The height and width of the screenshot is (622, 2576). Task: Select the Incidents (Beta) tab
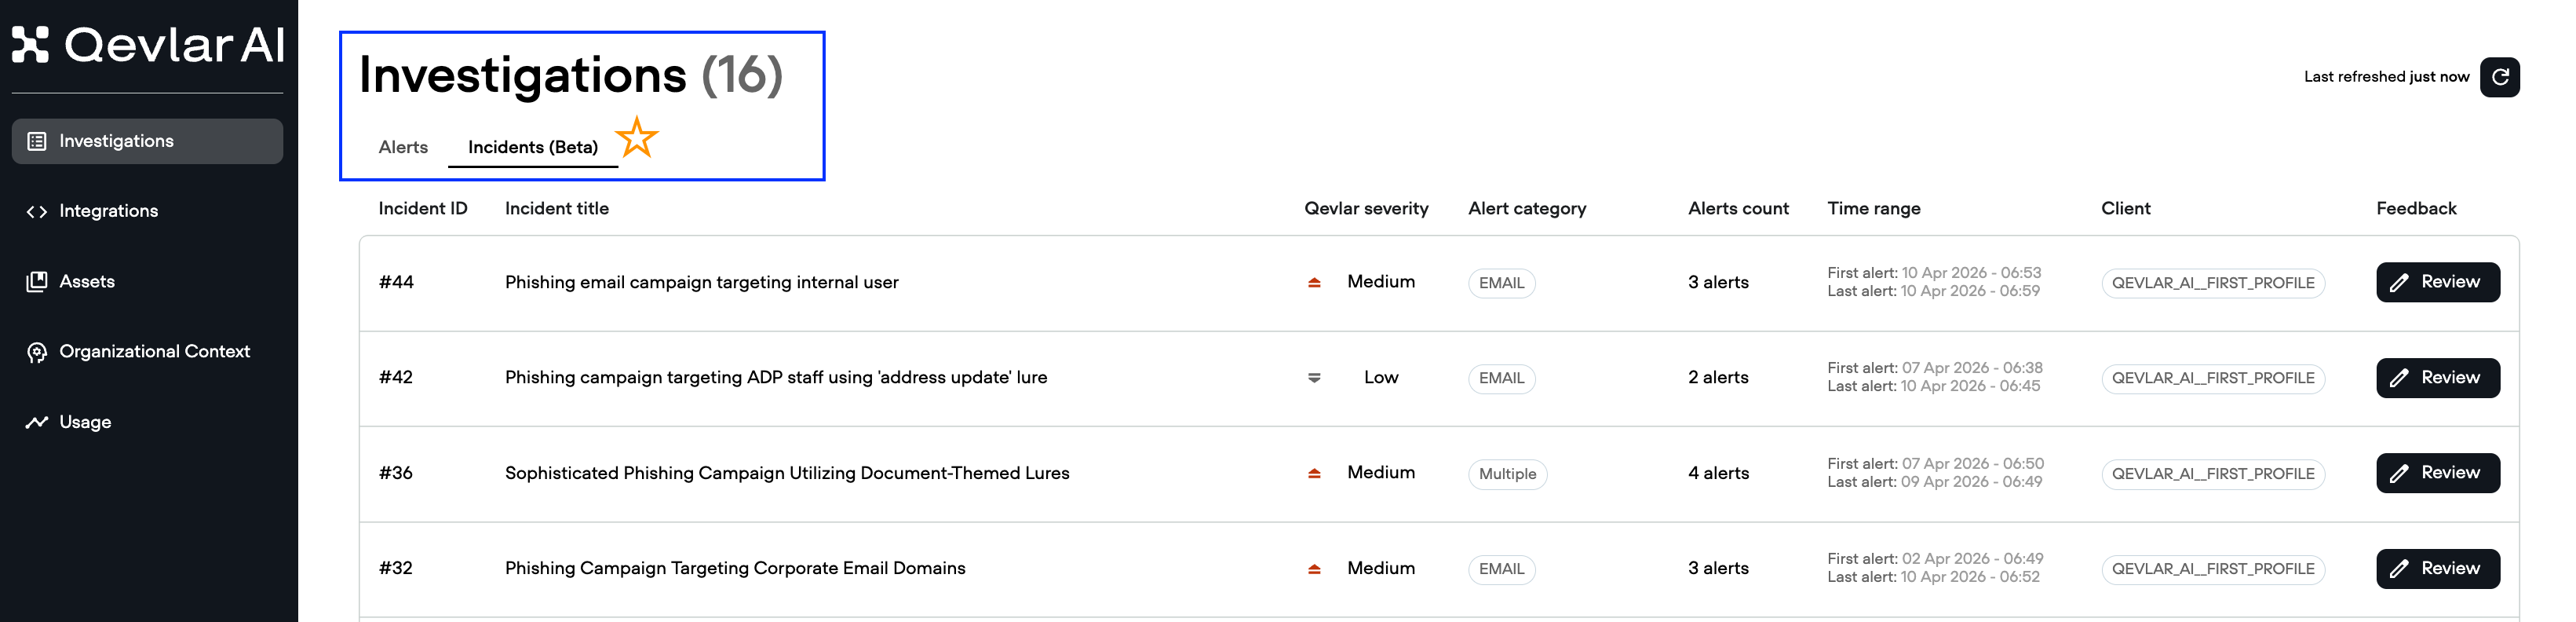point(532,146)
